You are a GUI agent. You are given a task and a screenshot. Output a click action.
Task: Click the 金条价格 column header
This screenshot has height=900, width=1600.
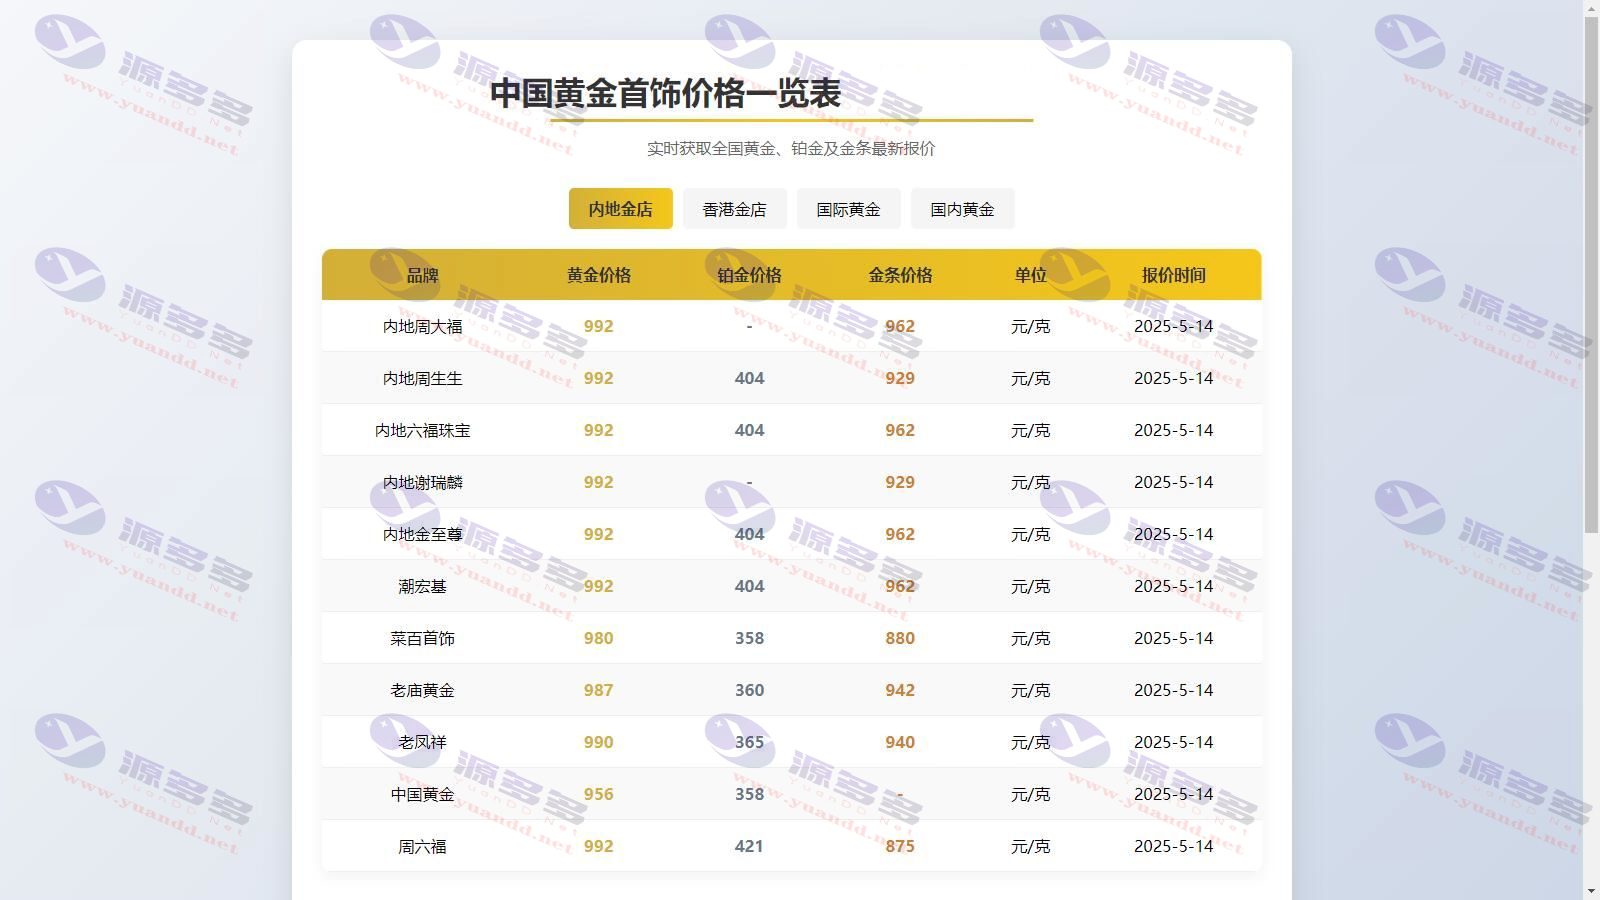pos(900,275)
